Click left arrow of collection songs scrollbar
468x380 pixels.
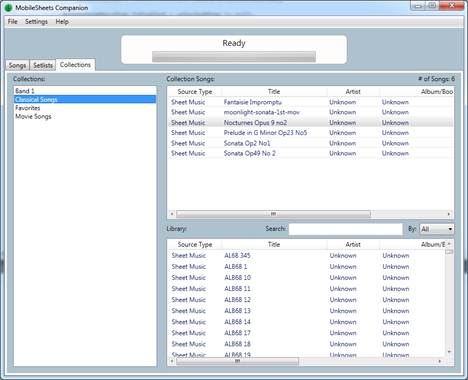(172, 214)
